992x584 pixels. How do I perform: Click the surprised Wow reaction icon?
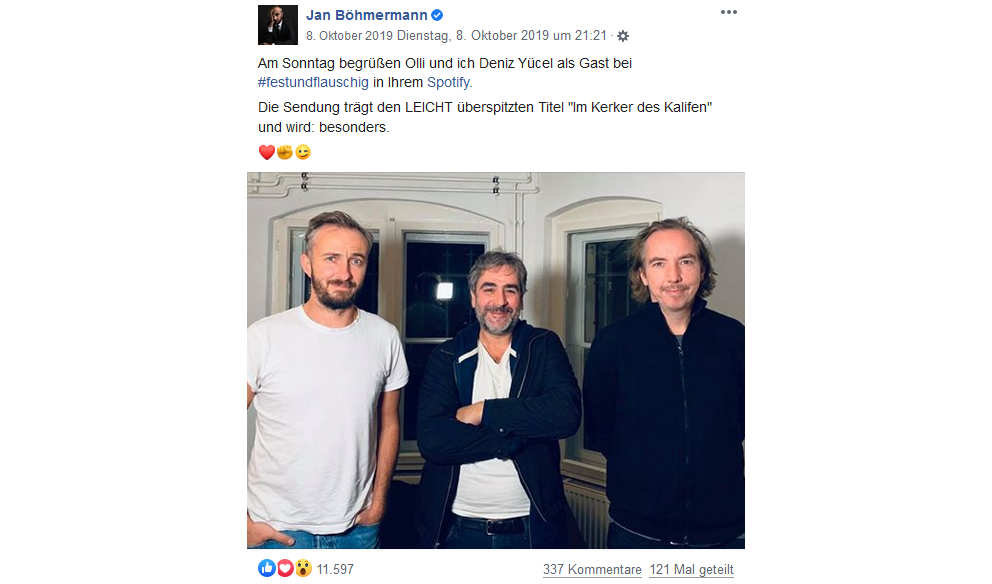tap(303, 568)
